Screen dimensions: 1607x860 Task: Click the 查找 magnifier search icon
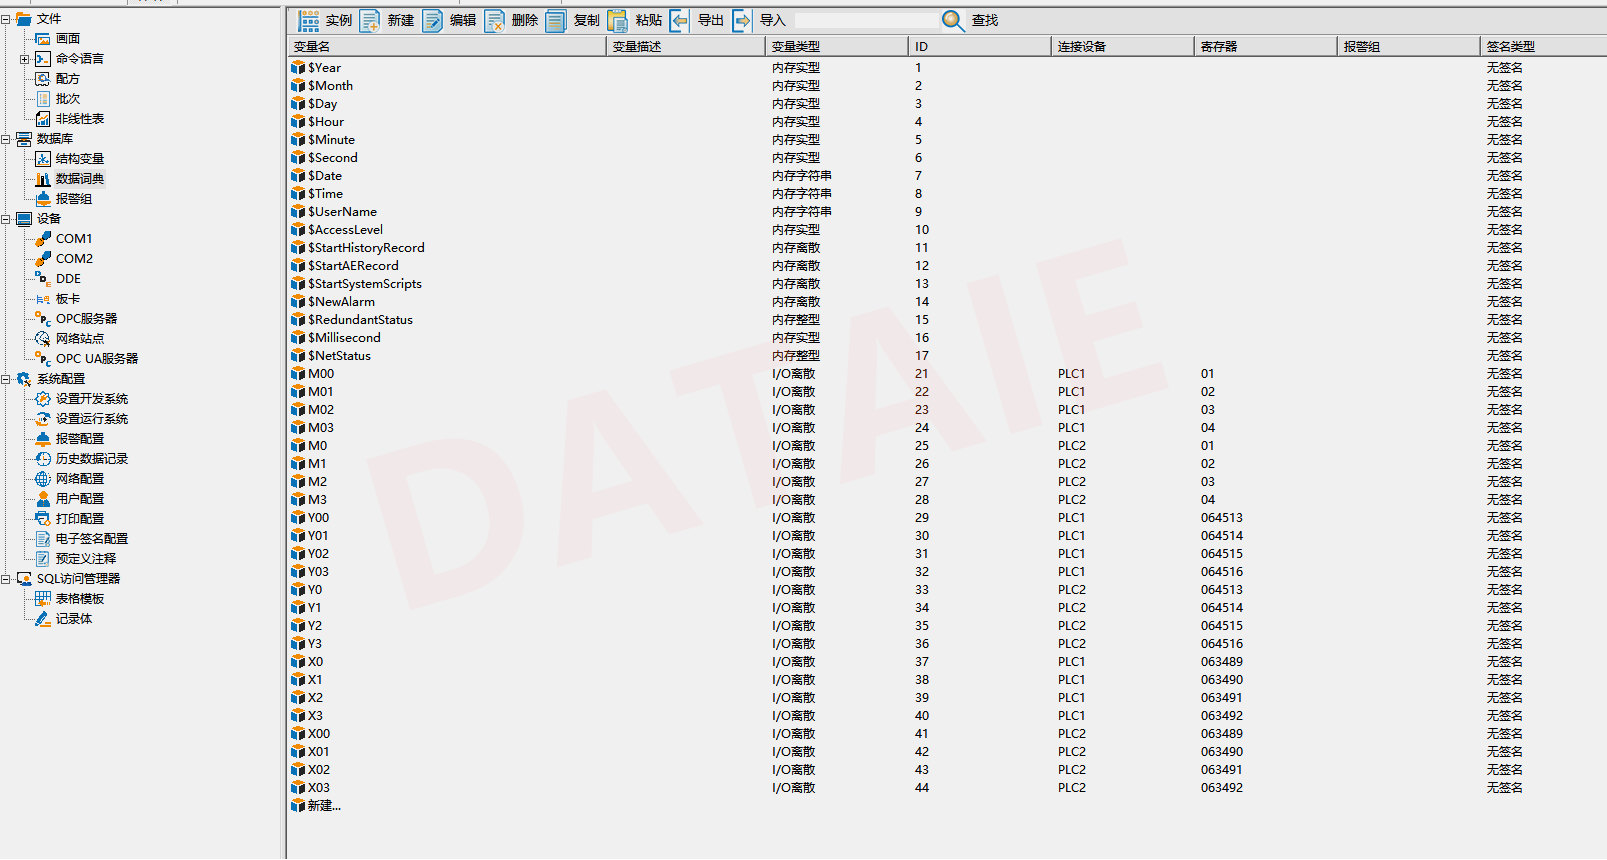coord(953,21)
